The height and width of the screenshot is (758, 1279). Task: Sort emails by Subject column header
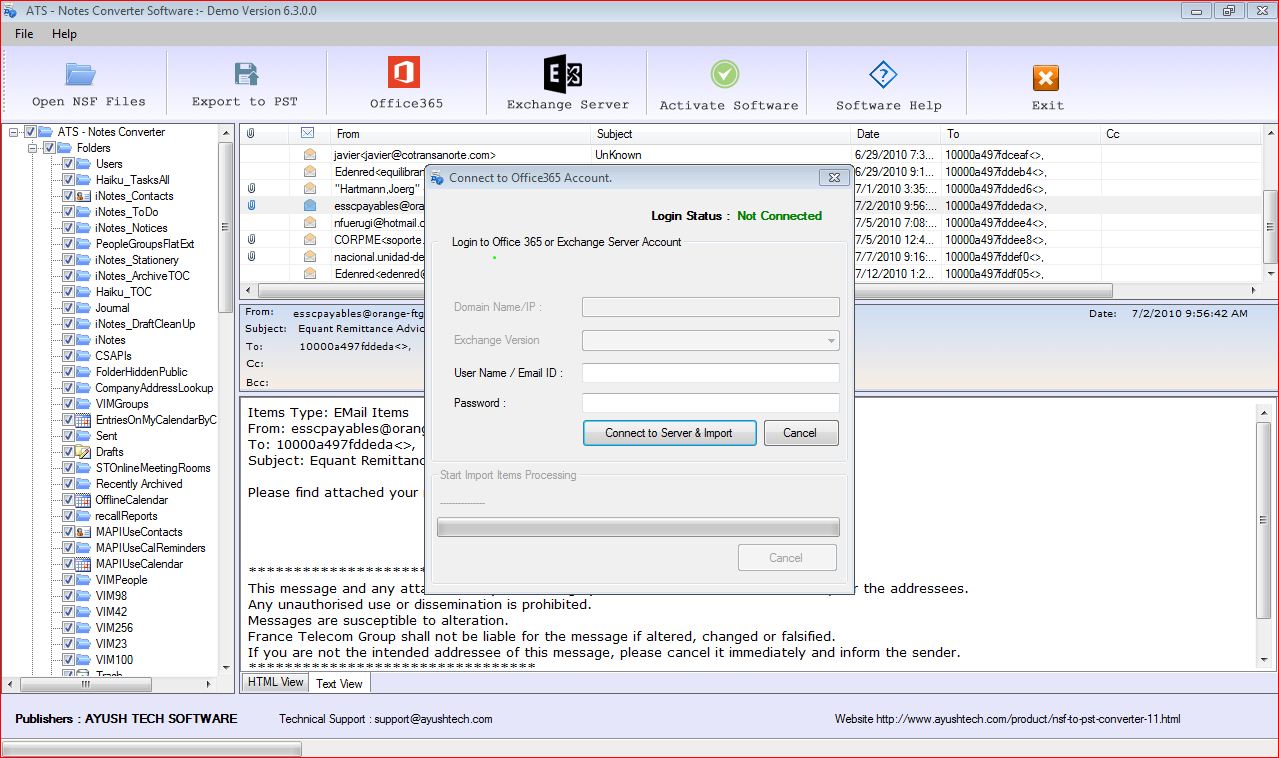coord(720,133)
